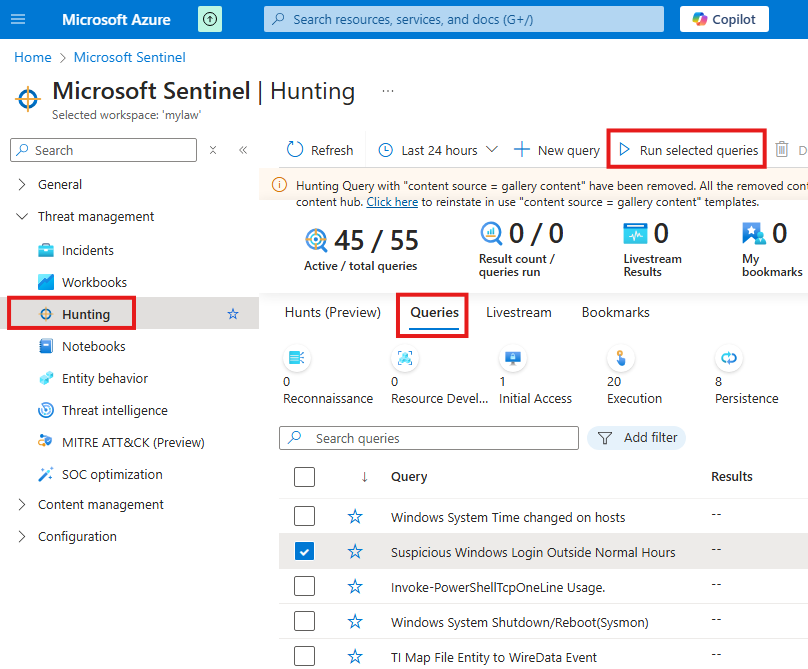Clear the sidebar search with X icon
This screenshot has height=669, width=808.
pyautogui.click(x=213, y=150)
